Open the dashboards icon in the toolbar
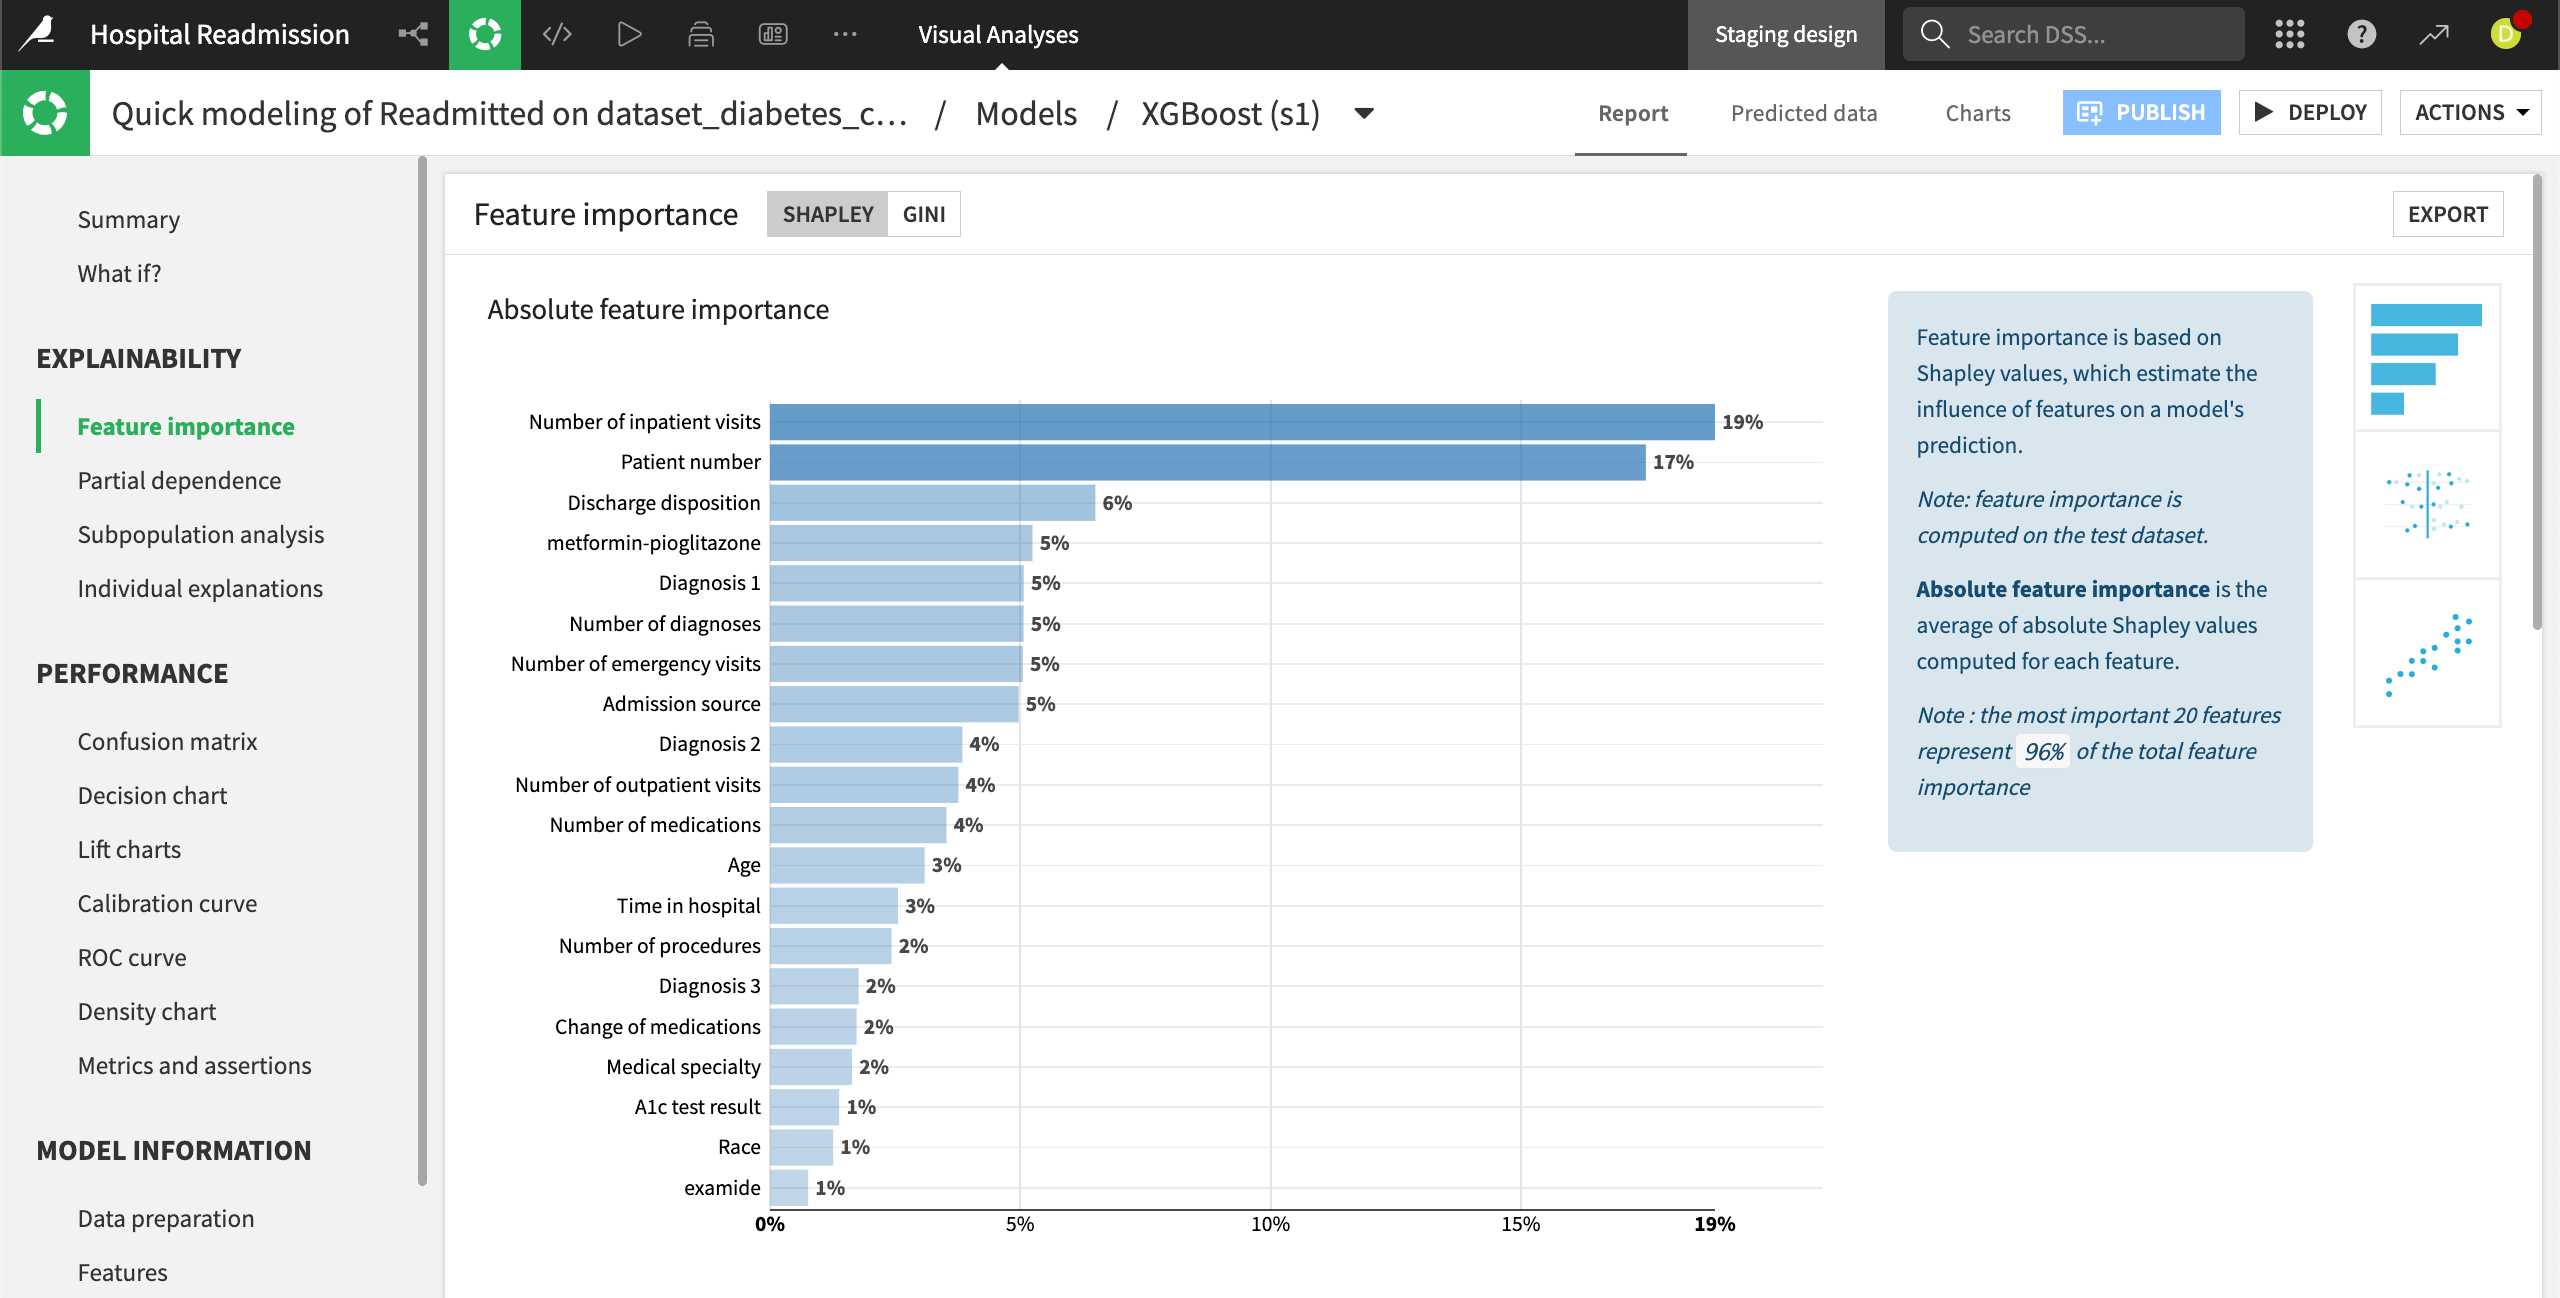 click(774, 33)
